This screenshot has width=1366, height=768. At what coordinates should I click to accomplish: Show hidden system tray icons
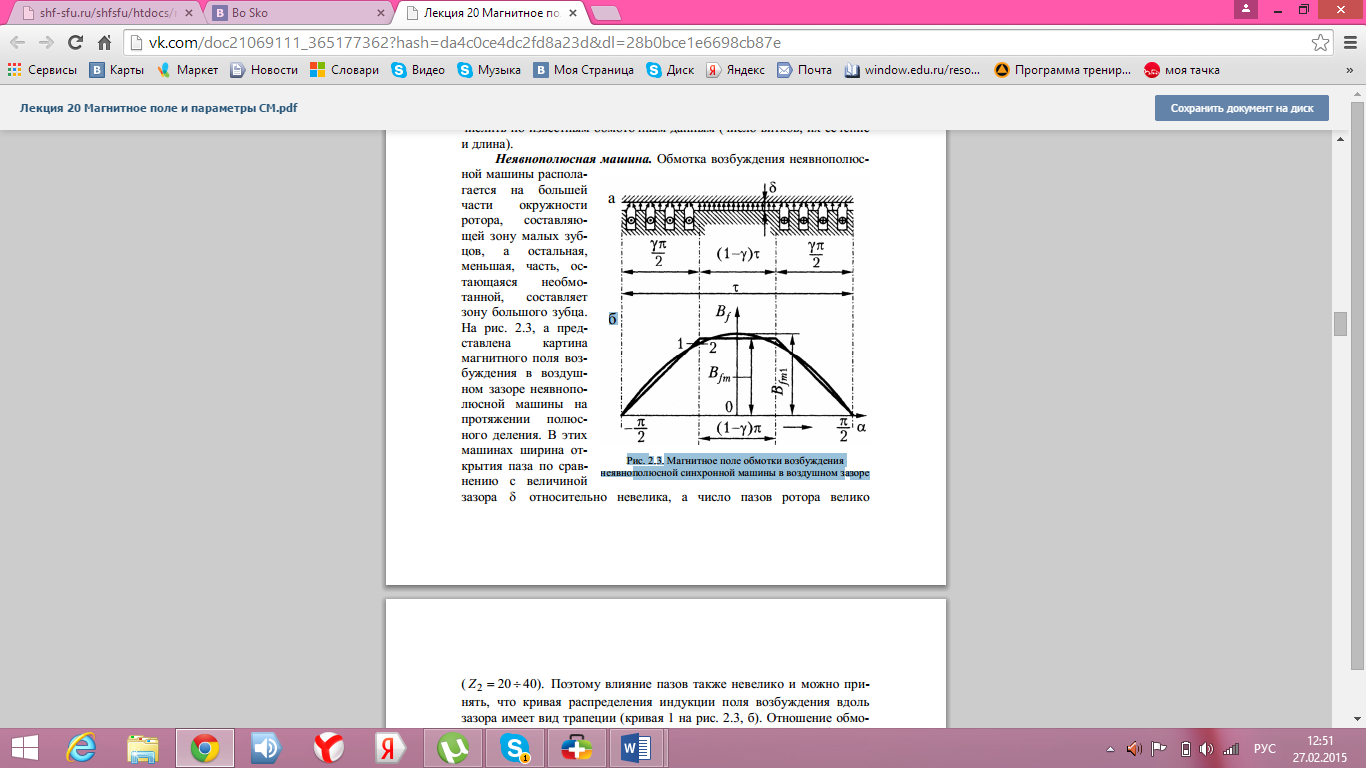point(1111,748)
